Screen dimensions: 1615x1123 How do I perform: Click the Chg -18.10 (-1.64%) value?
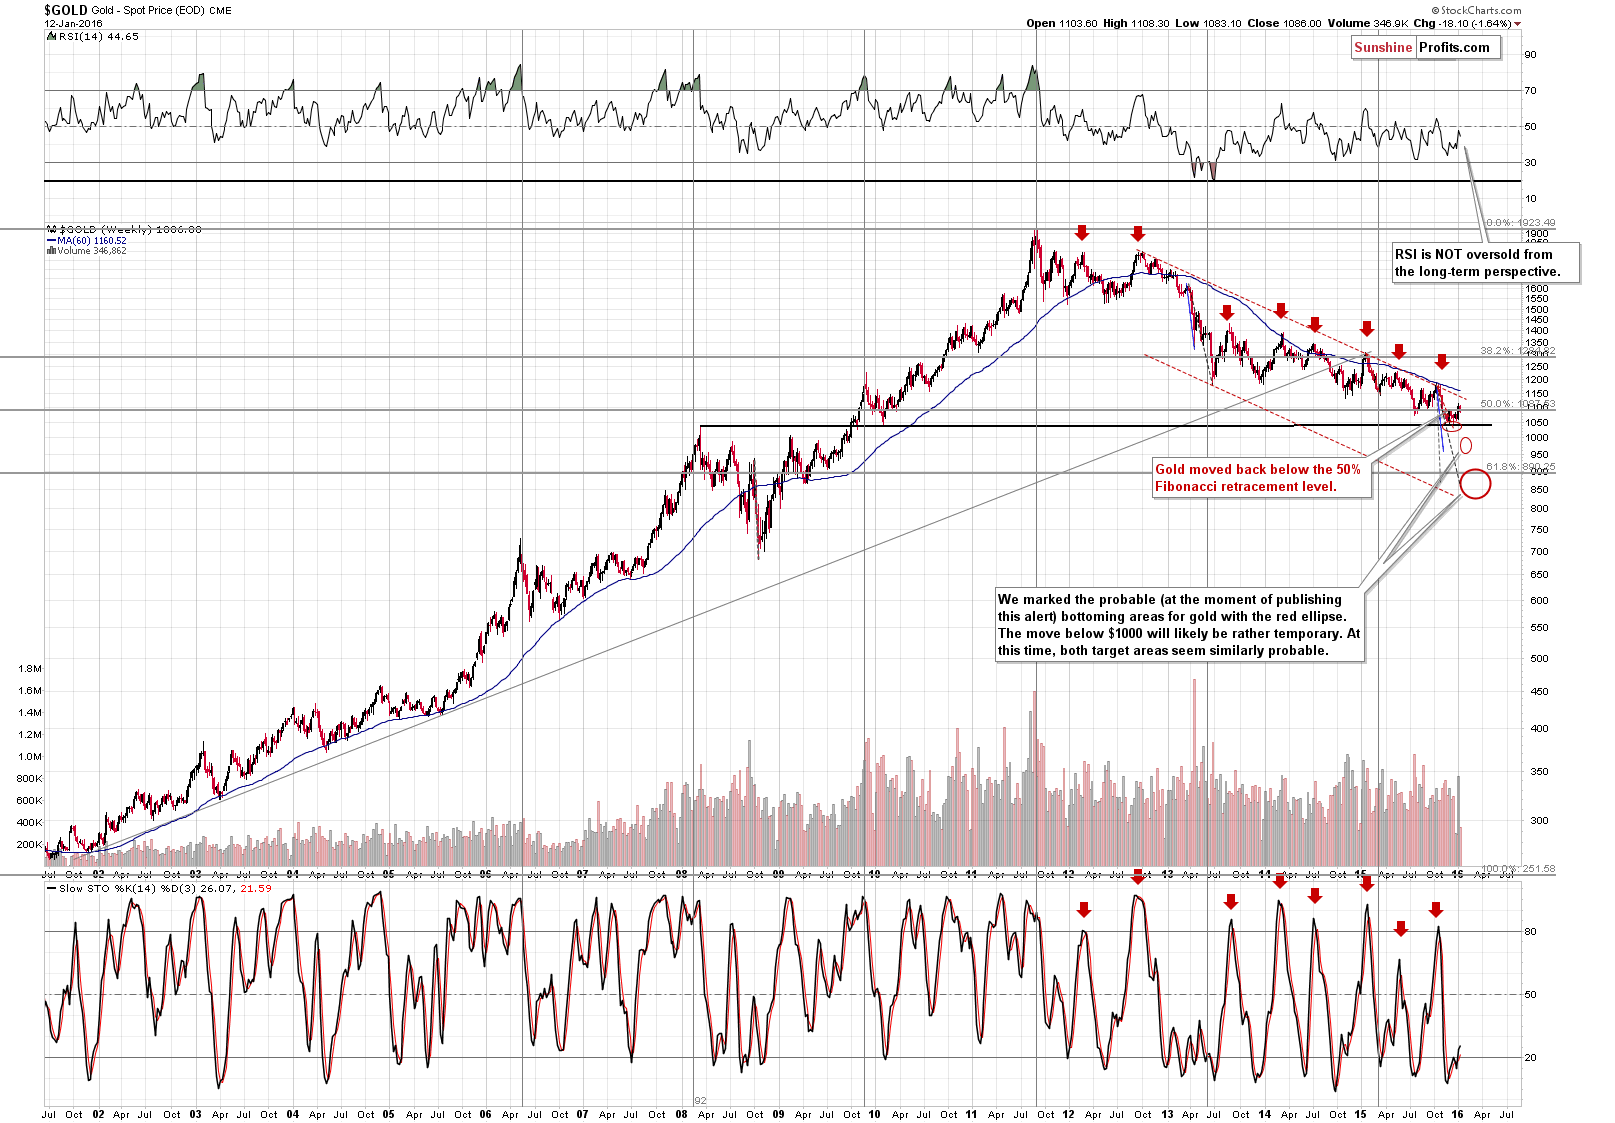[x=1462, y=23]
